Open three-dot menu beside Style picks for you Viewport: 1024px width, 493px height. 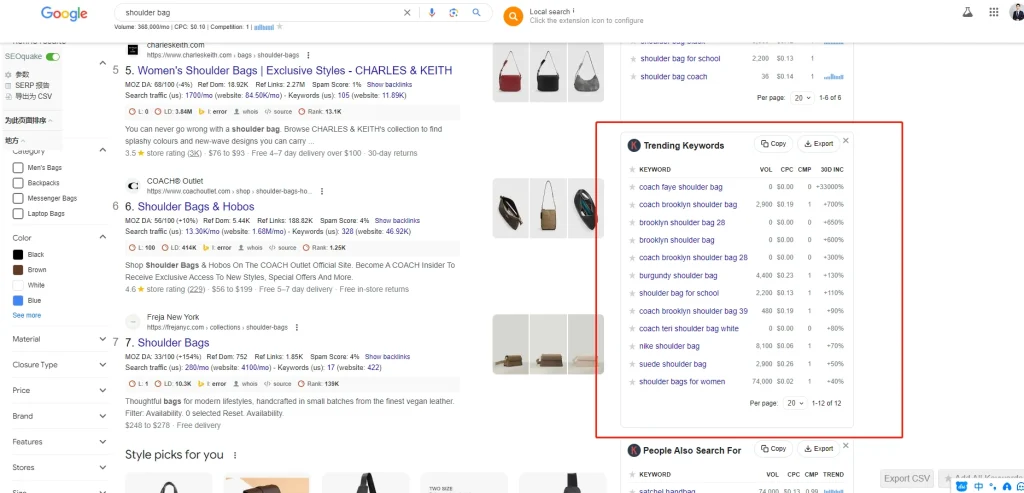pyautogui.click(x=235, y=455)
